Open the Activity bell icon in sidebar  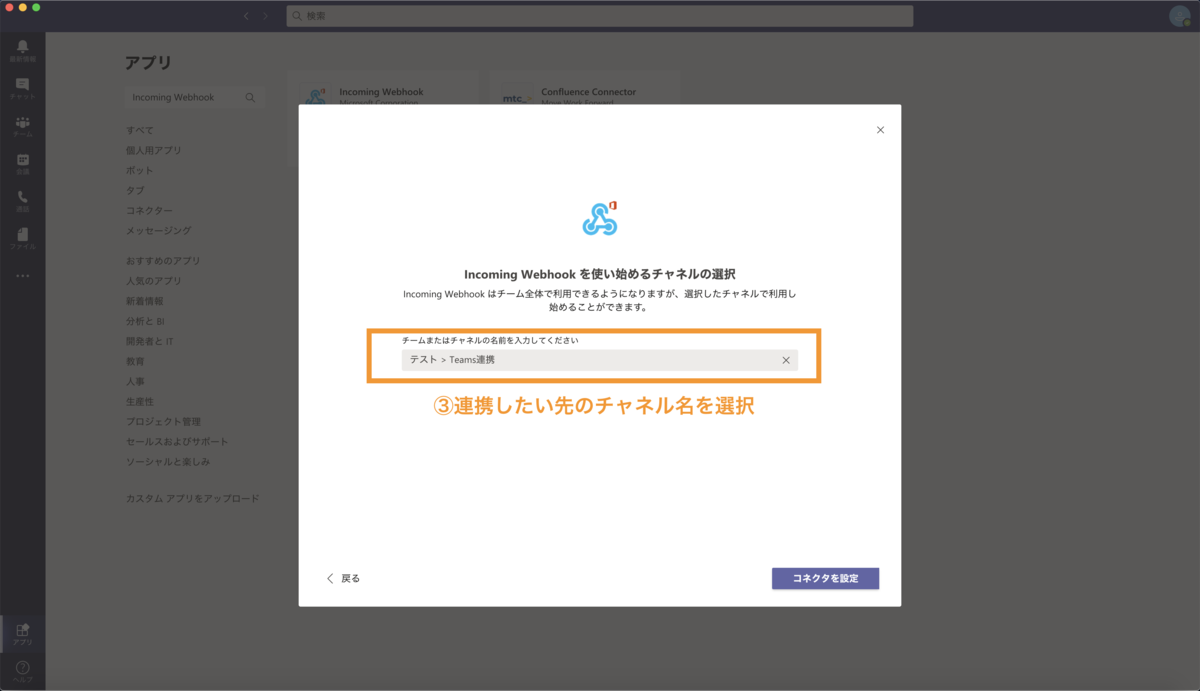click(22, 51)
